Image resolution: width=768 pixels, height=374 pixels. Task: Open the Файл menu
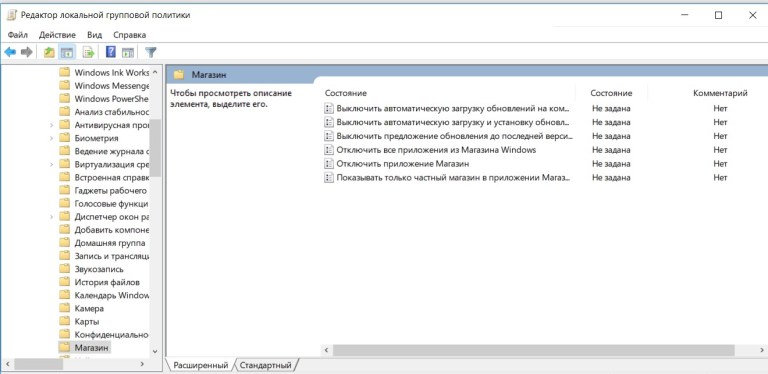[x=18, y=35]
